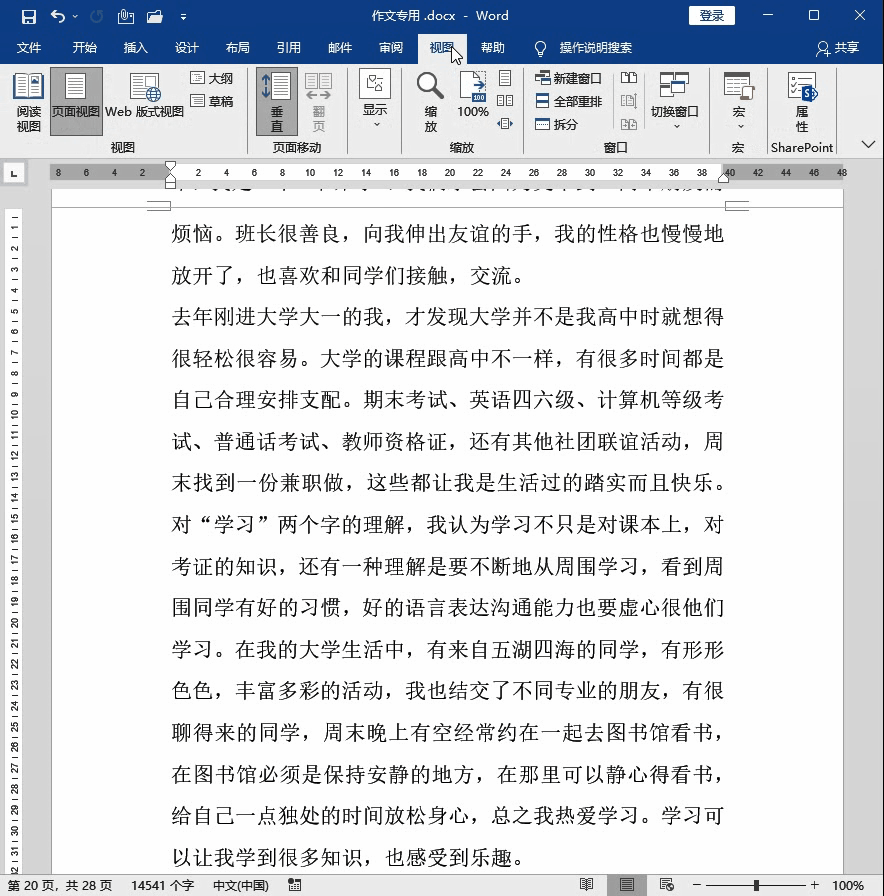Switch to 草稿 draft view
This screenshot has width=884, height=896.
(212, 101)
